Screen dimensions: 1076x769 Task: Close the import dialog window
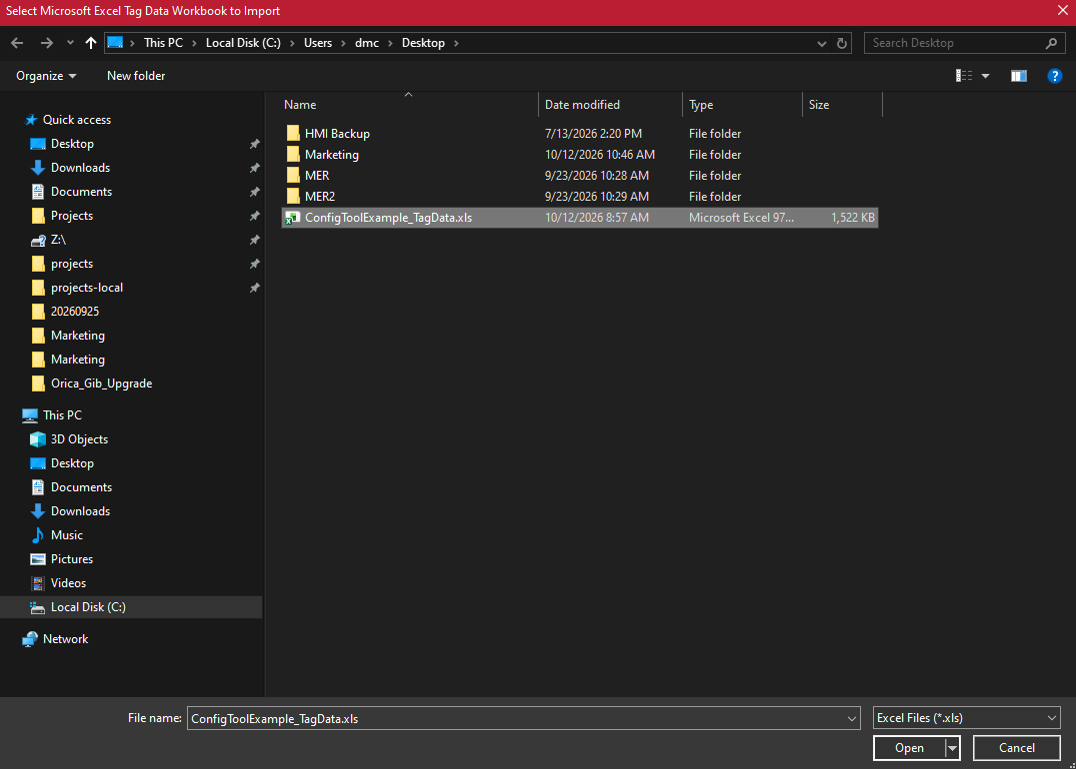pyautogui.click(x=1062, y=10)
